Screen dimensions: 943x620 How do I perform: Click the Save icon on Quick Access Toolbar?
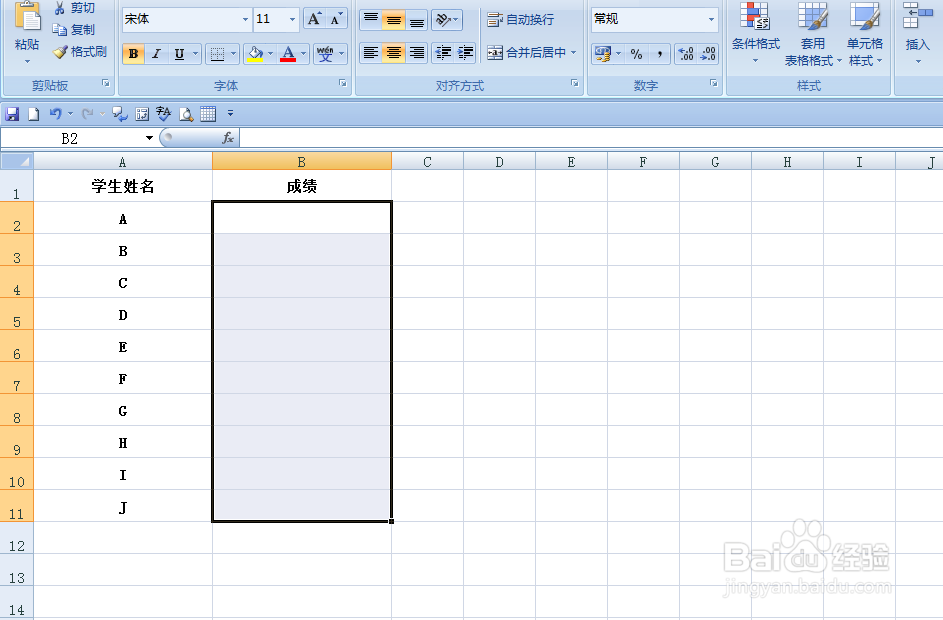tap(11, 113)
